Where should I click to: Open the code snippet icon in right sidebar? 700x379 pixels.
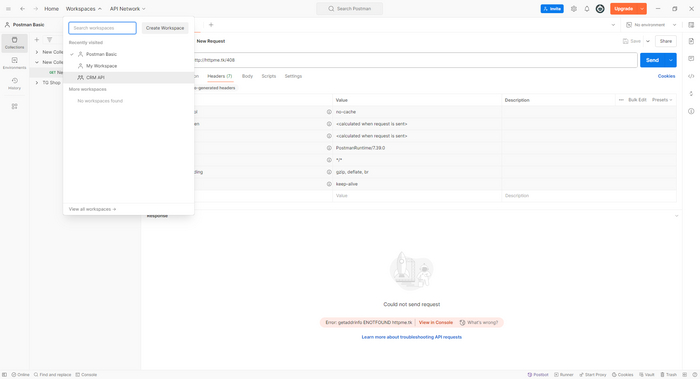pyautogui.click(x=691, y=76)
